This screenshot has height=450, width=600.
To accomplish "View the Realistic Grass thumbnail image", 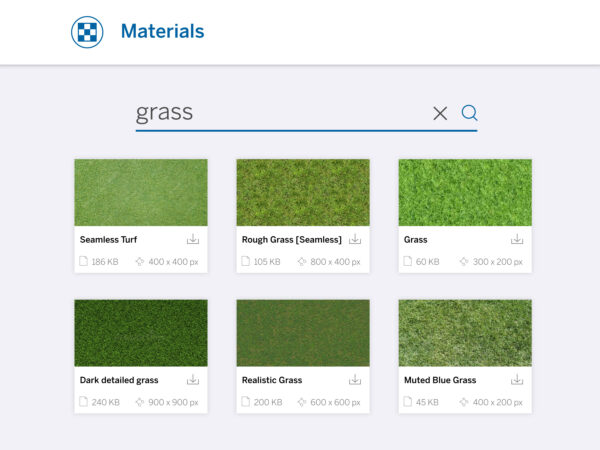I will (x=303, y=333).
